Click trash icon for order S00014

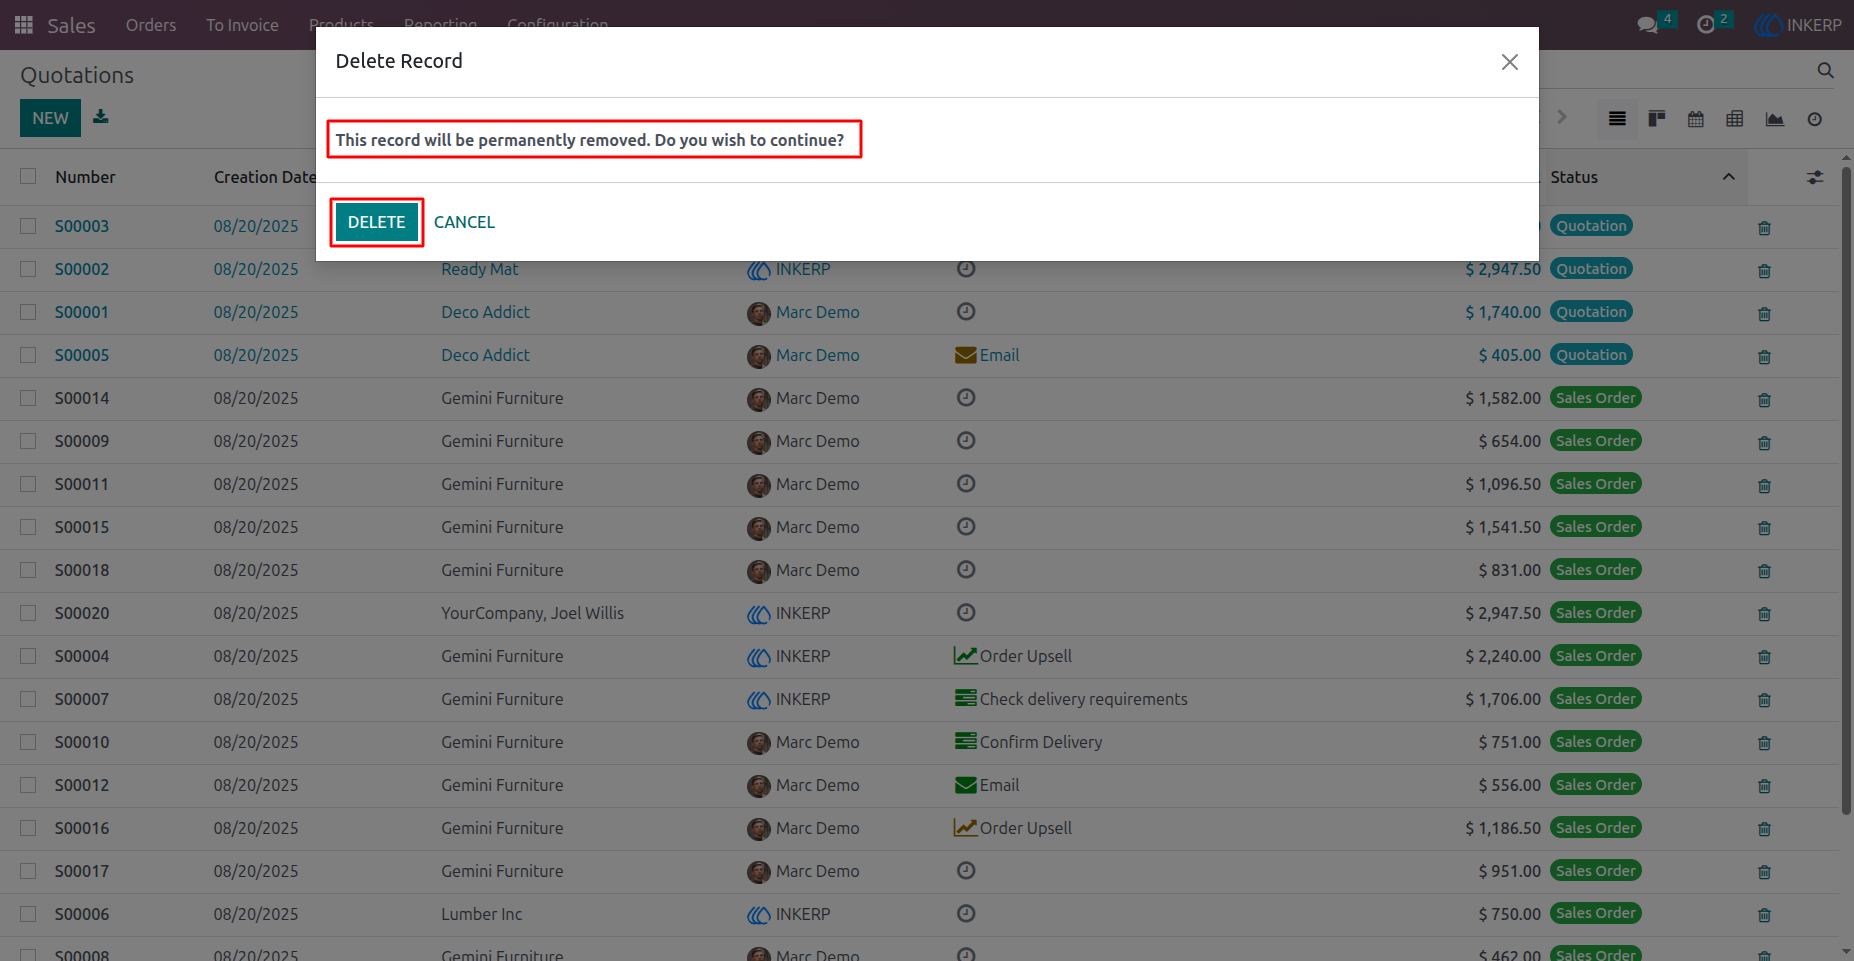(x=1764, y=400)
